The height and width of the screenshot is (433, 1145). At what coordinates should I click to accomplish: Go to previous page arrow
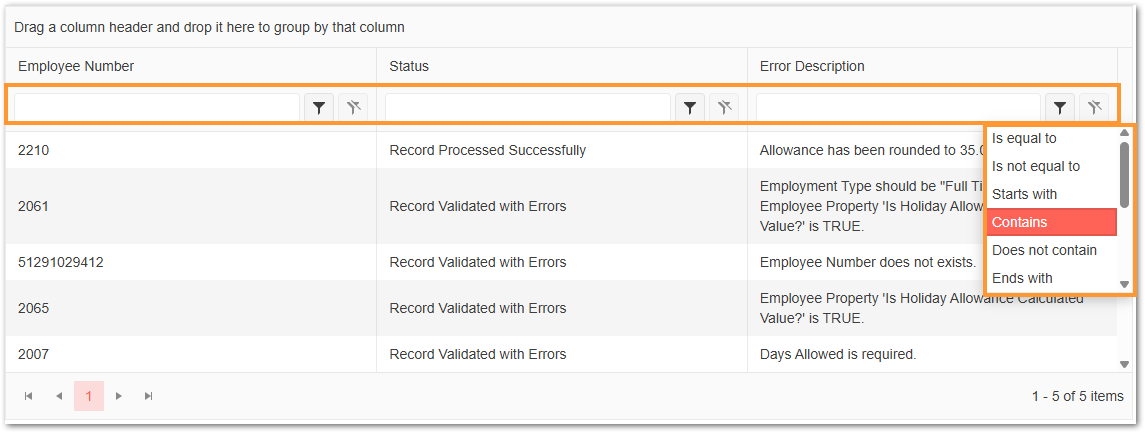pos(58,396)
